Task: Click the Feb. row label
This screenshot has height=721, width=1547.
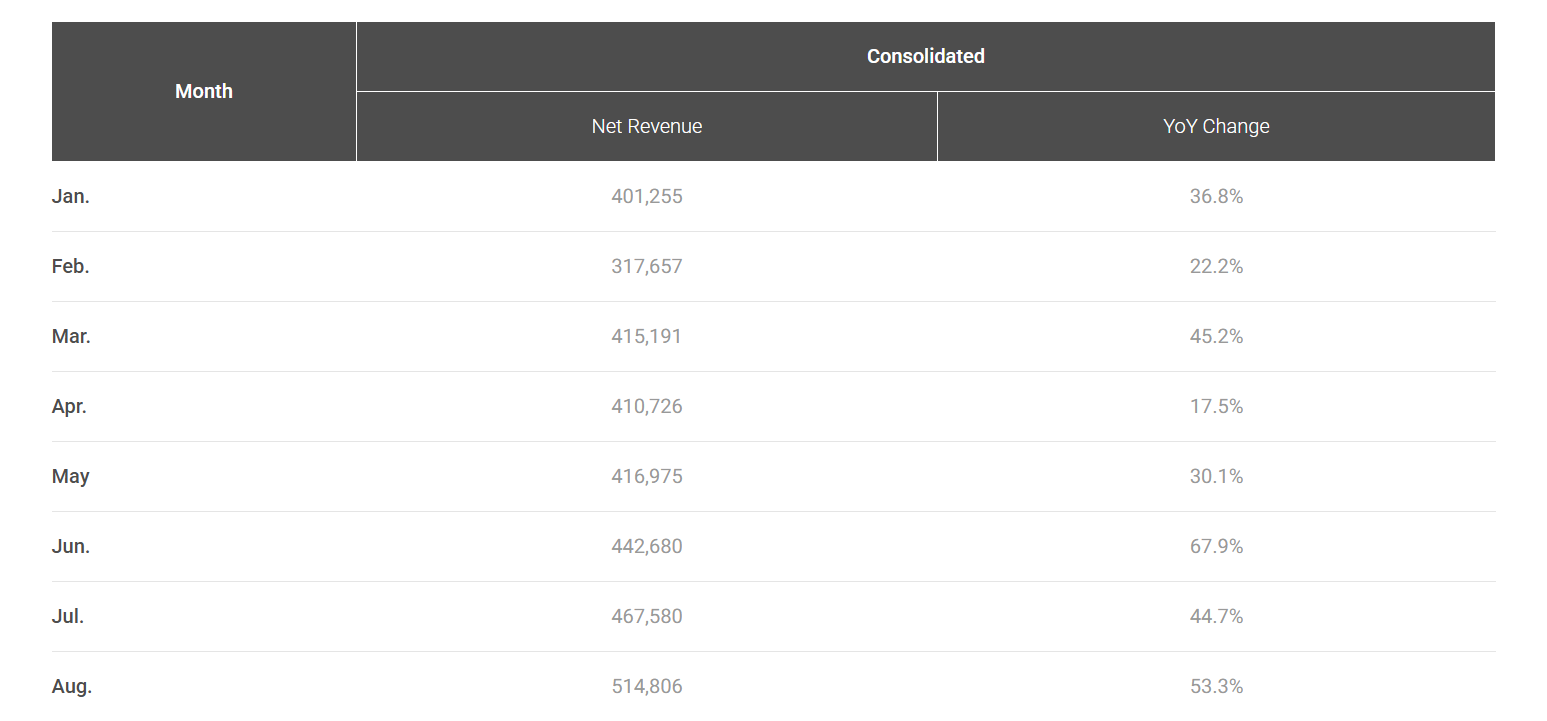Action: coord(71,267)
